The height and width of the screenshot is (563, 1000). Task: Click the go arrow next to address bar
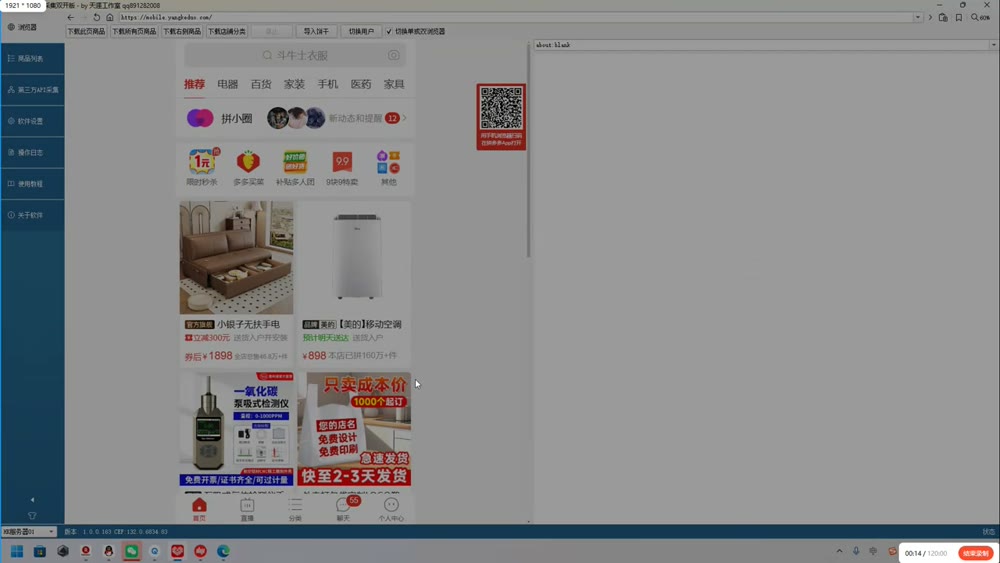930,17
